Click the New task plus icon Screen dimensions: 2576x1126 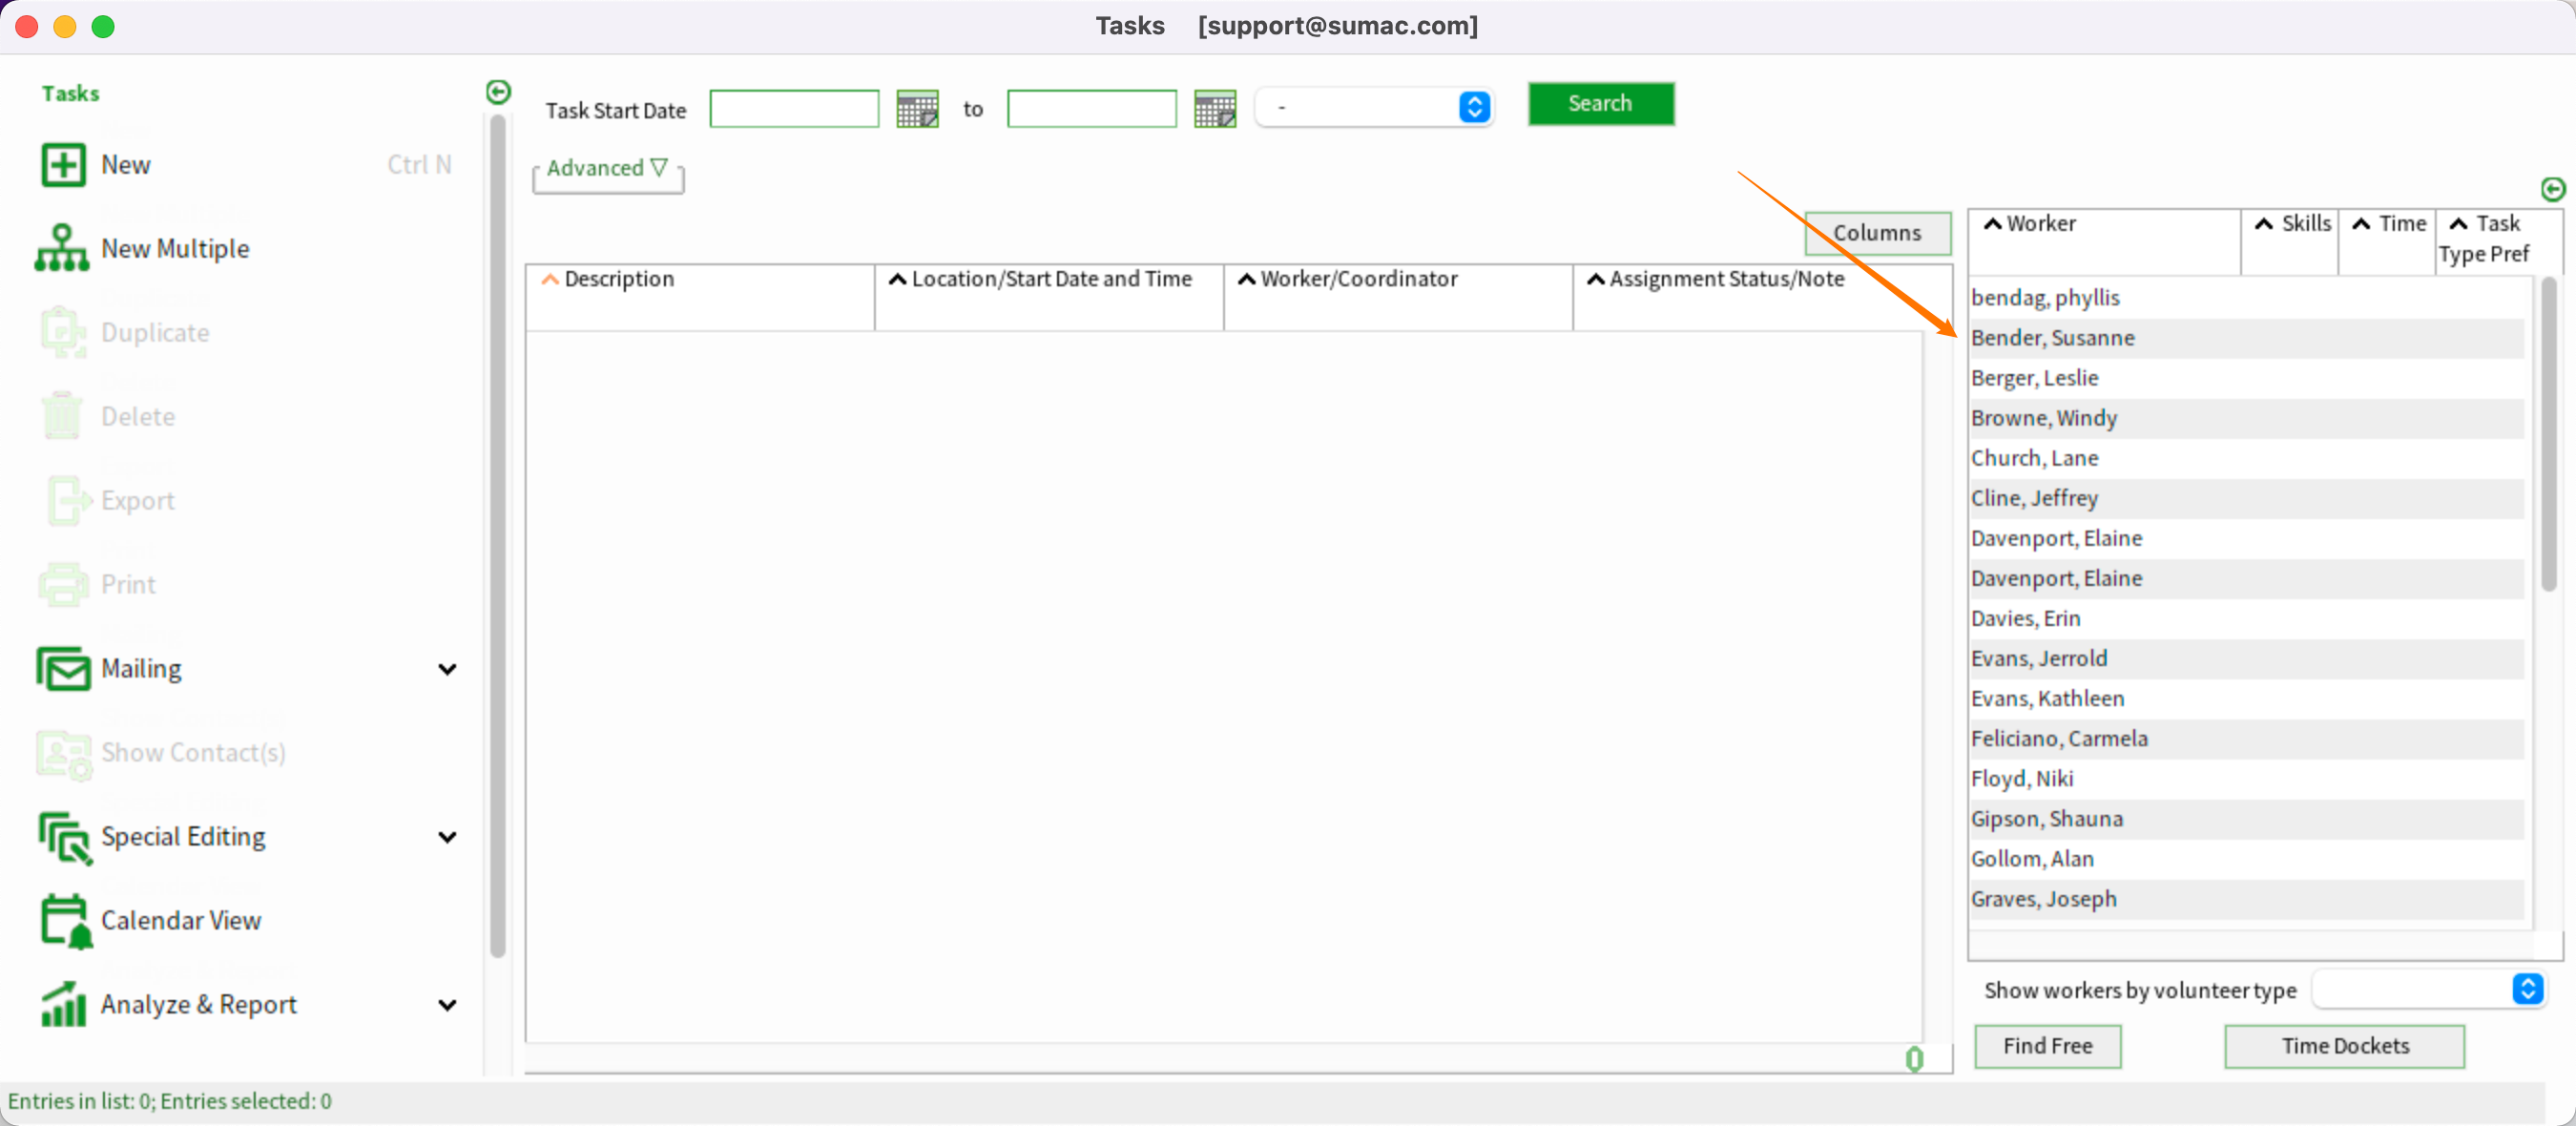63,165
